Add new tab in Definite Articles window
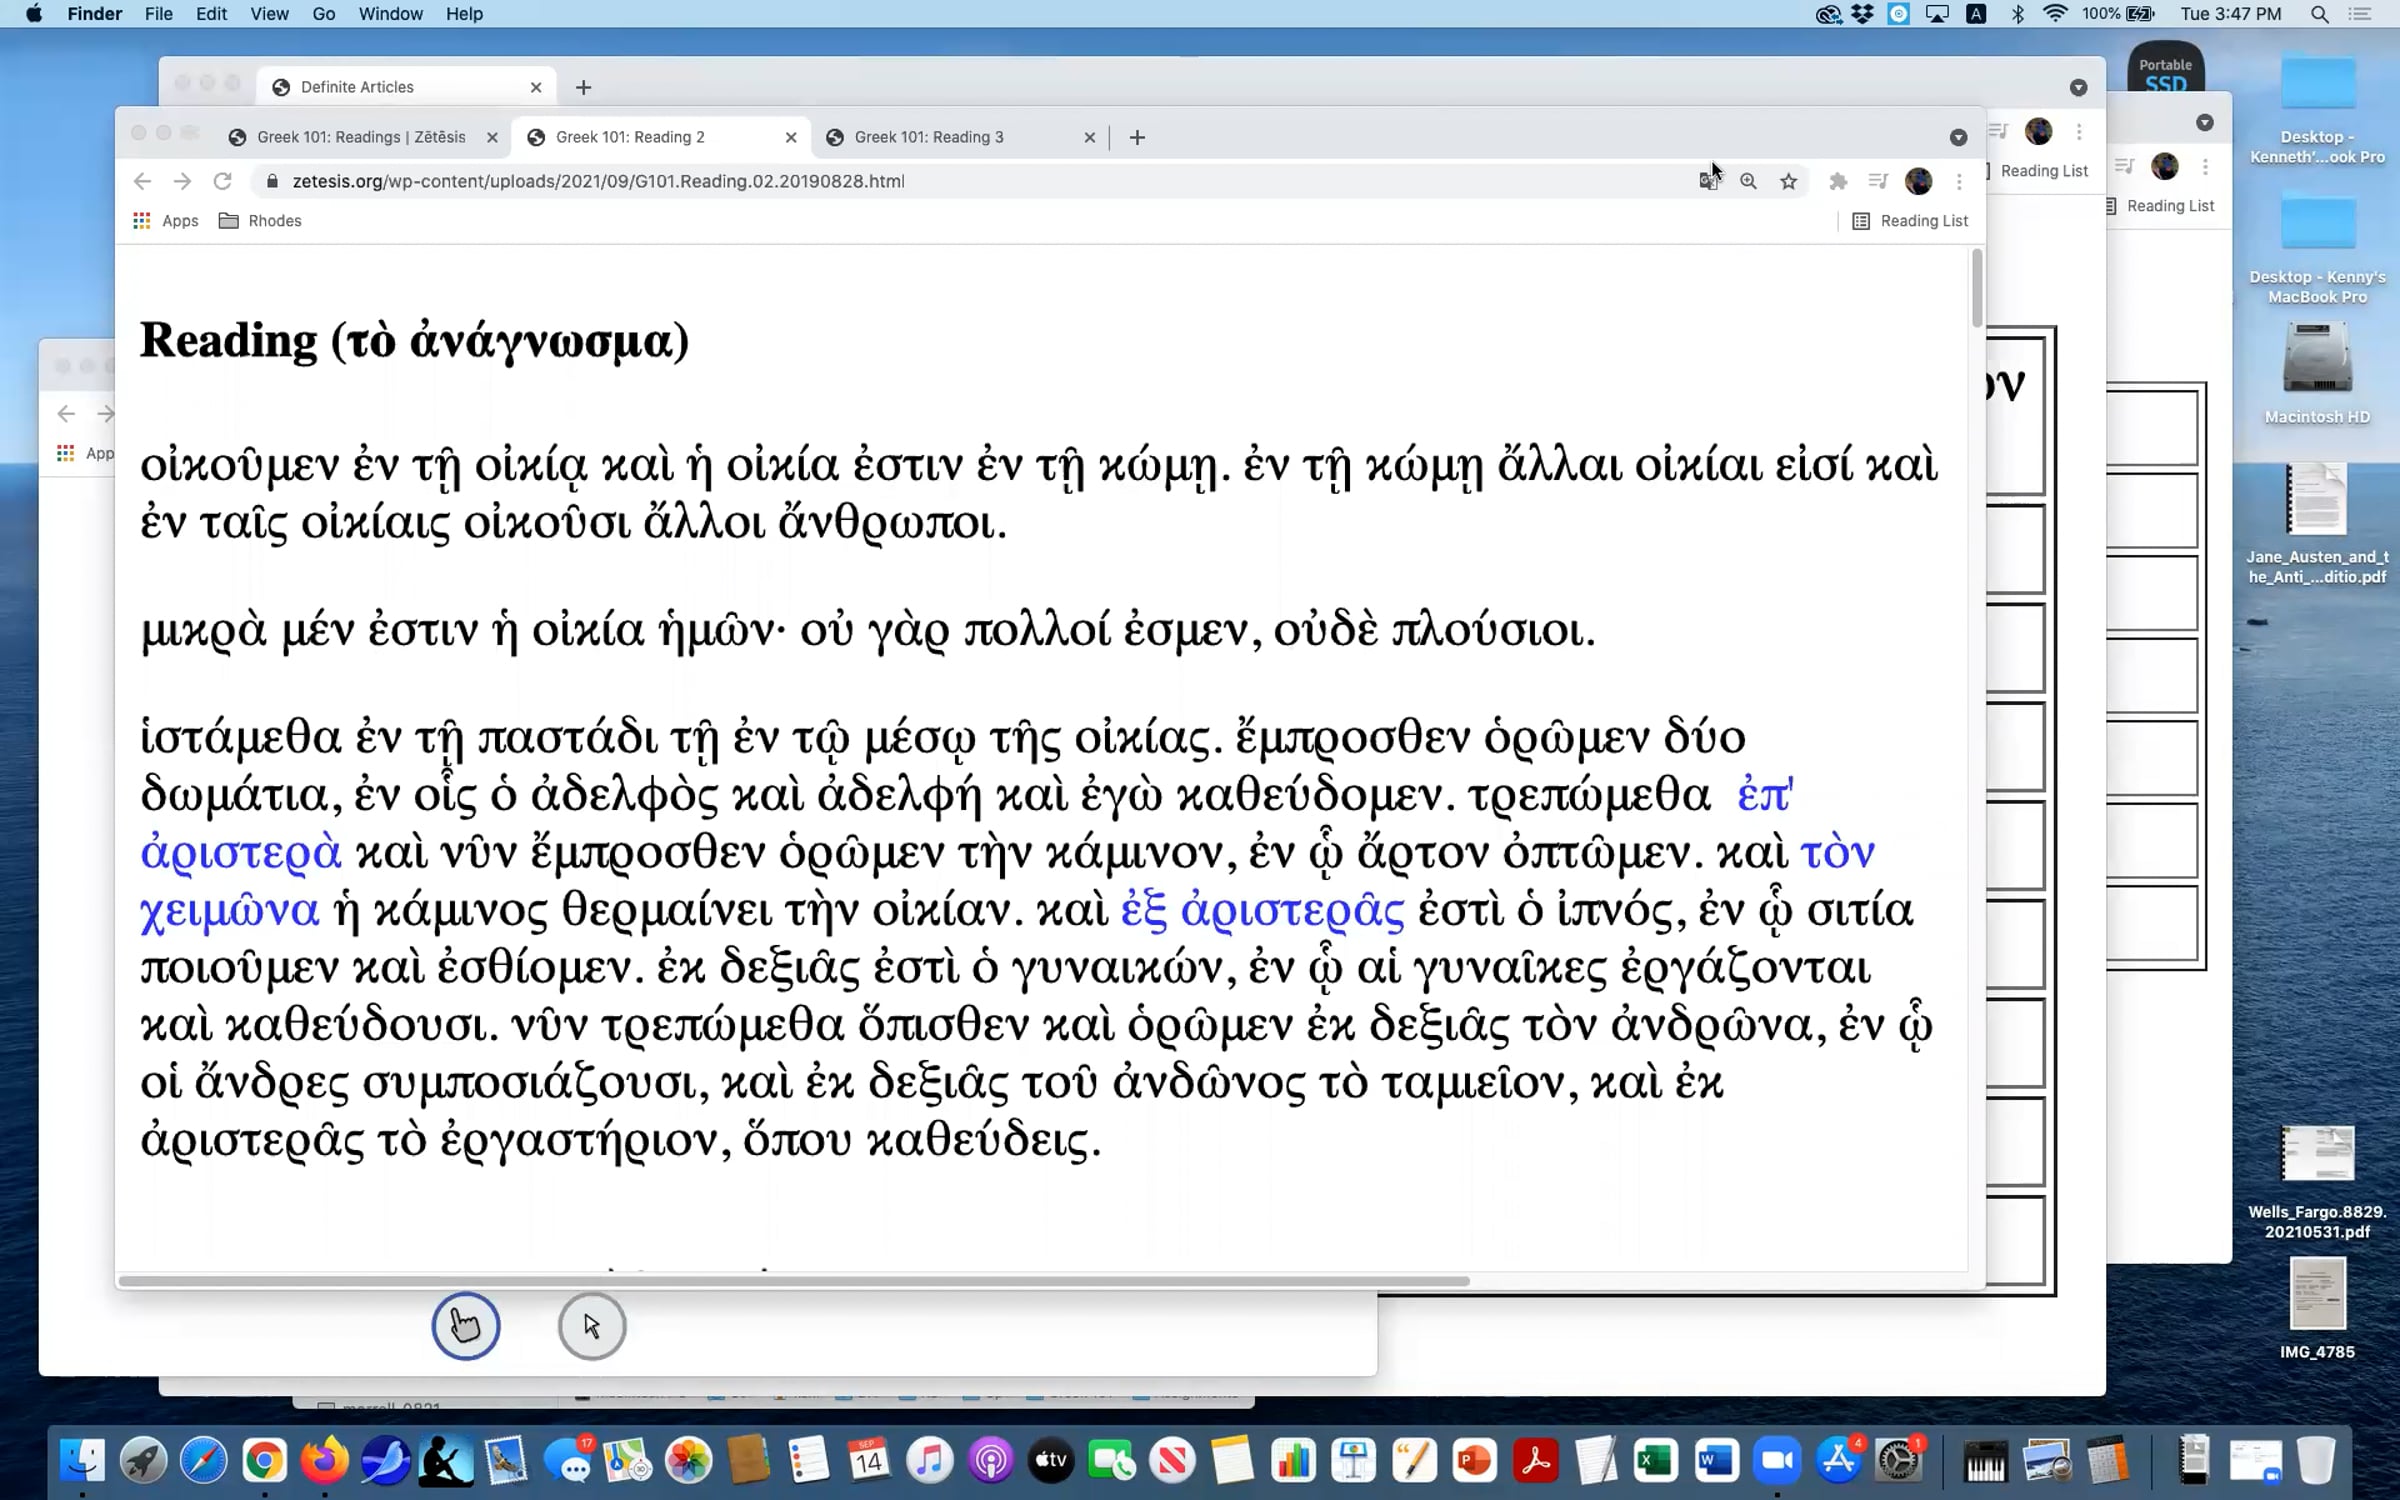This screenshot has width=2400, height=1500. [x=584, y=88]
